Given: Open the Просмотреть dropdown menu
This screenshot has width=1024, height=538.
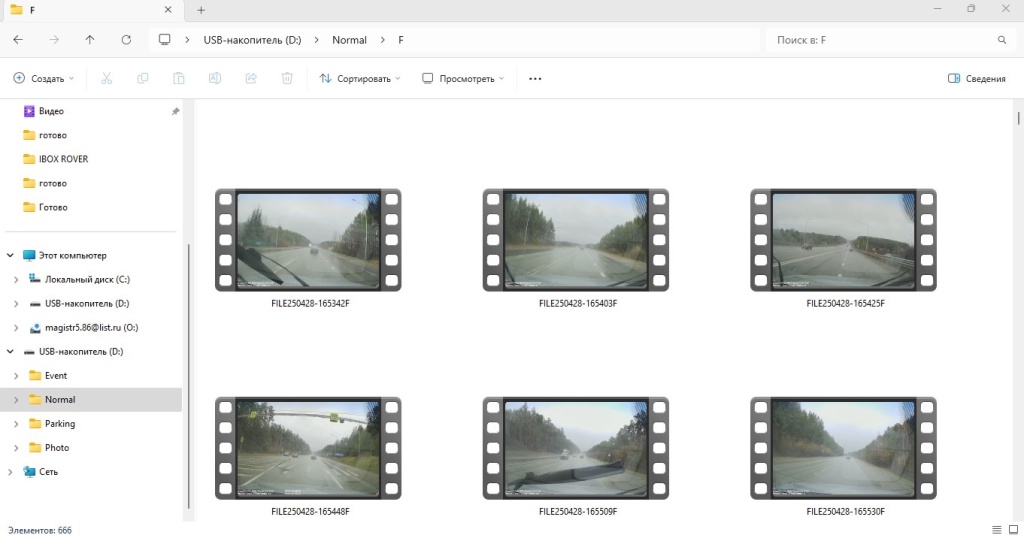Looking at the screenshot, I should point(463,78).
